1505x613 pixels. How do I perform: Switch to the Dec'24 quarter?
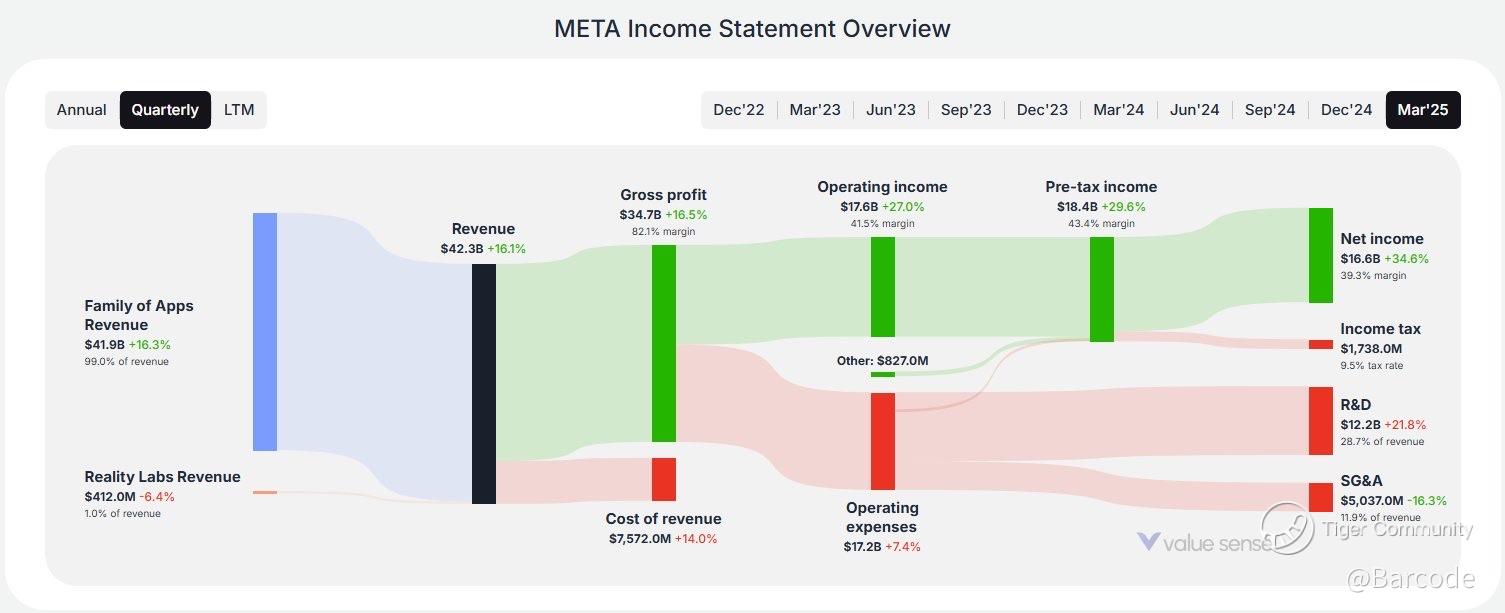(x=1346, y=110)
